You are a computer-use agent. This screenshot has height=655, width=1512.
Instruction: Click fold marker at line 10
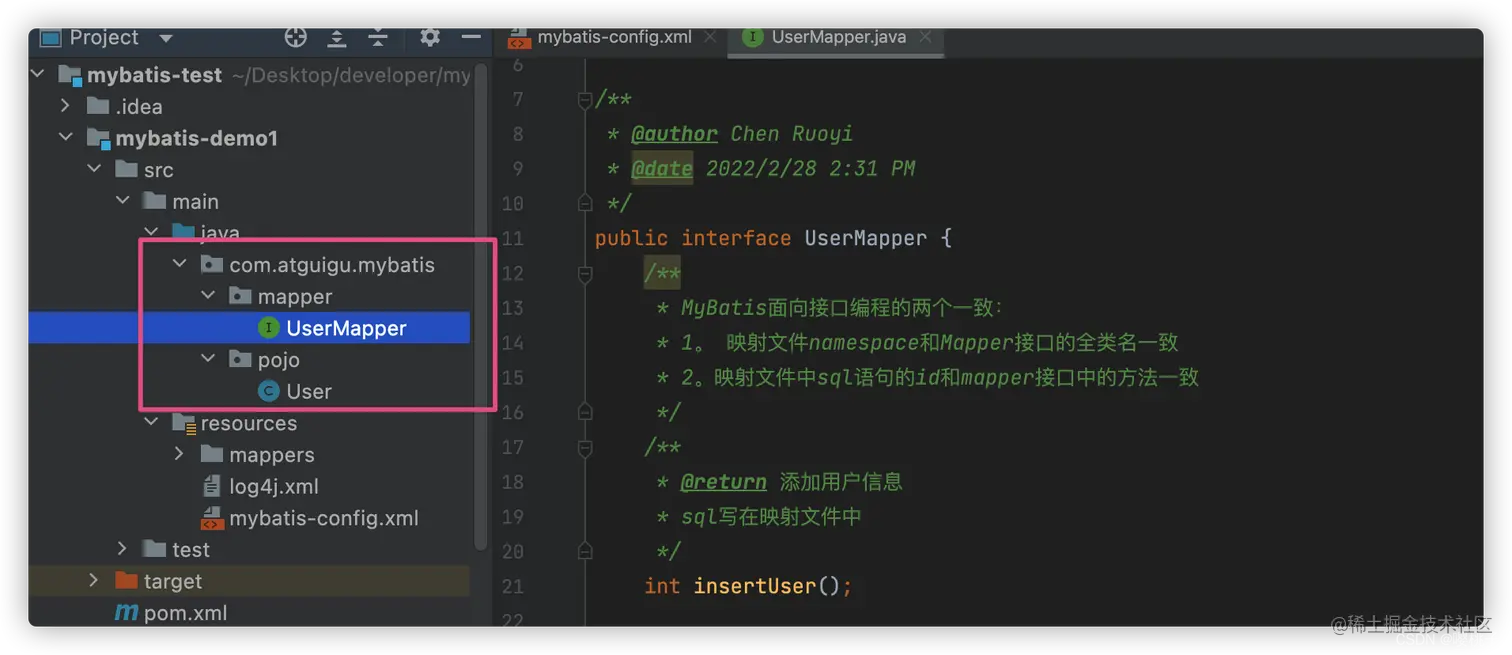coord(585,203)
